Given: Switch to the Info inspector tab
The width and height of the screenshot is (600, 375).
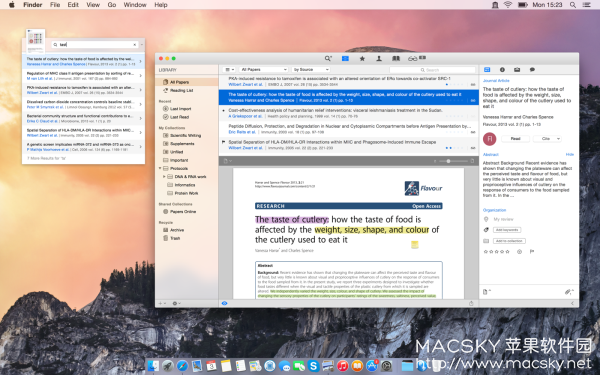Looking at the screenshot, I should pyautogui.click(x=502, y=70).
